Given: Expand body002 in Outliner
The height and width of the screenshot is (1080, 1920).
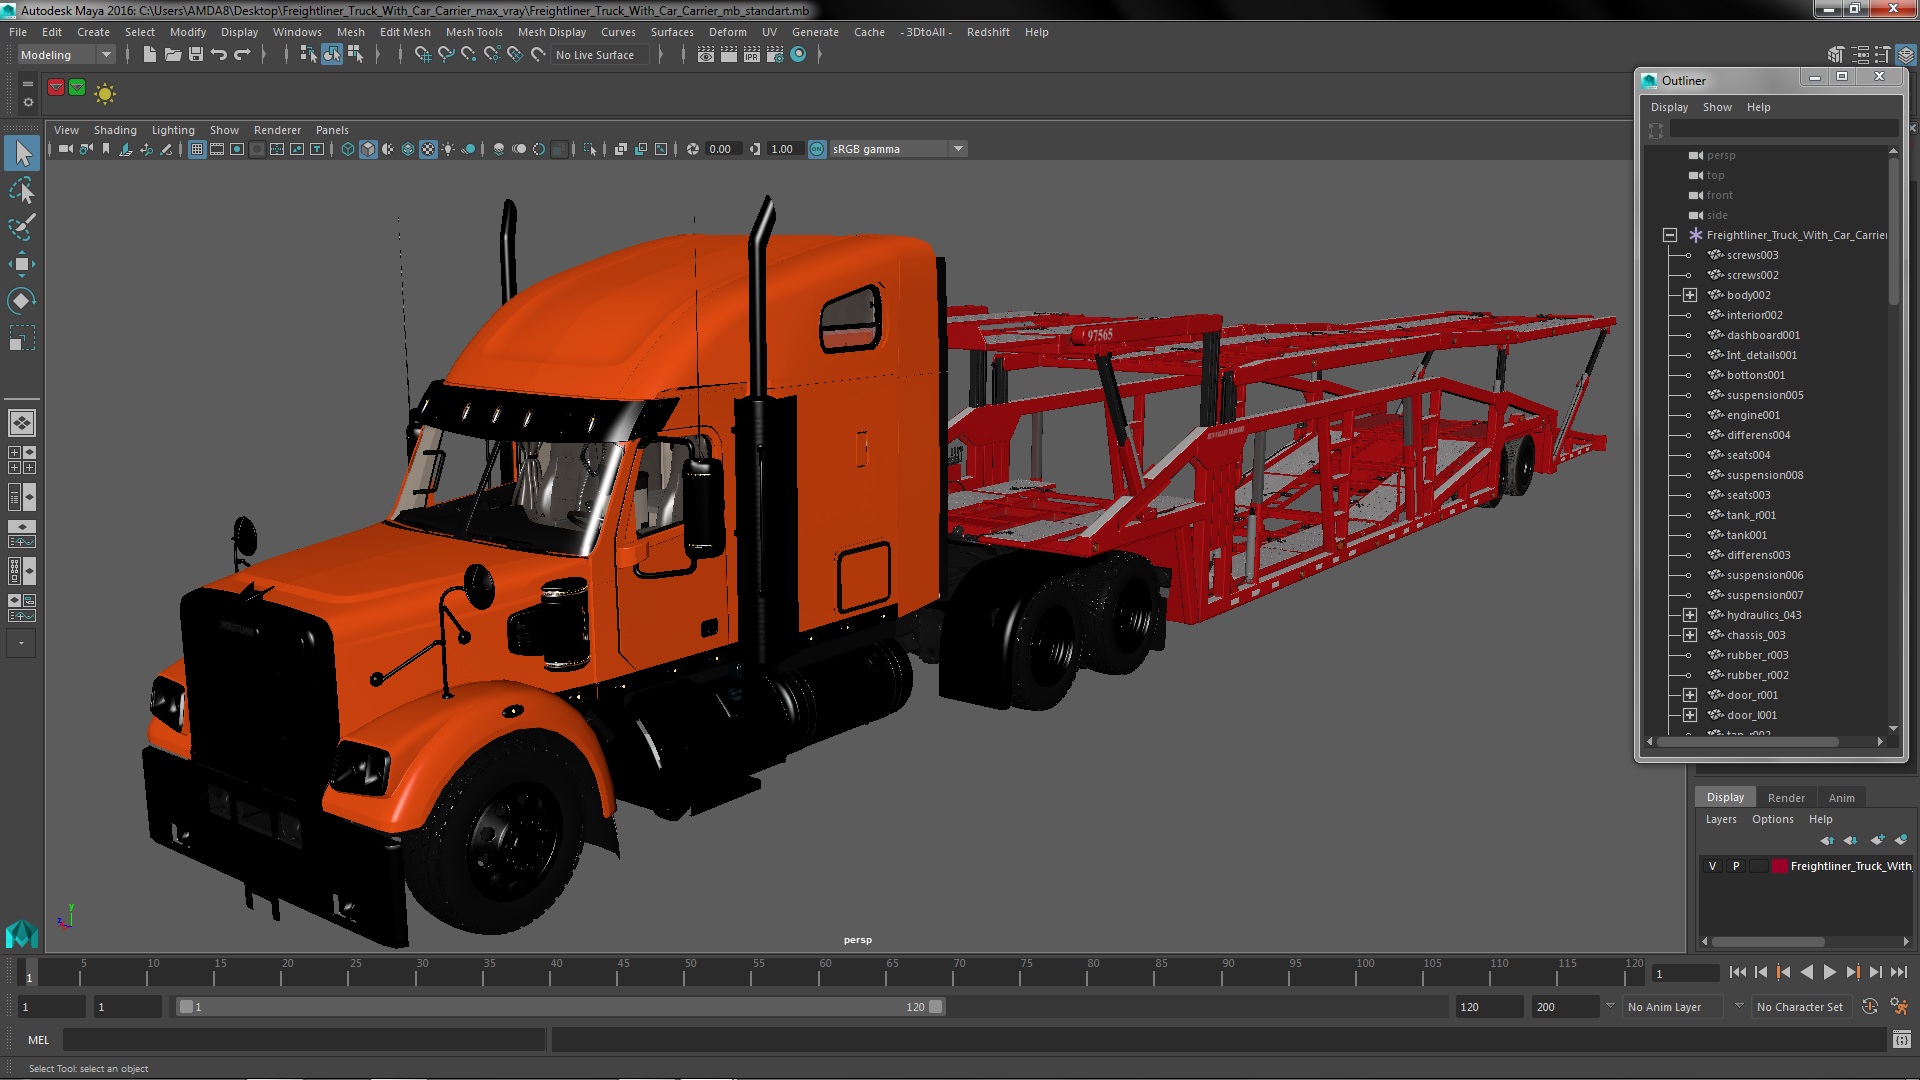Looking at the screenshot, I should click(1689, 295).
